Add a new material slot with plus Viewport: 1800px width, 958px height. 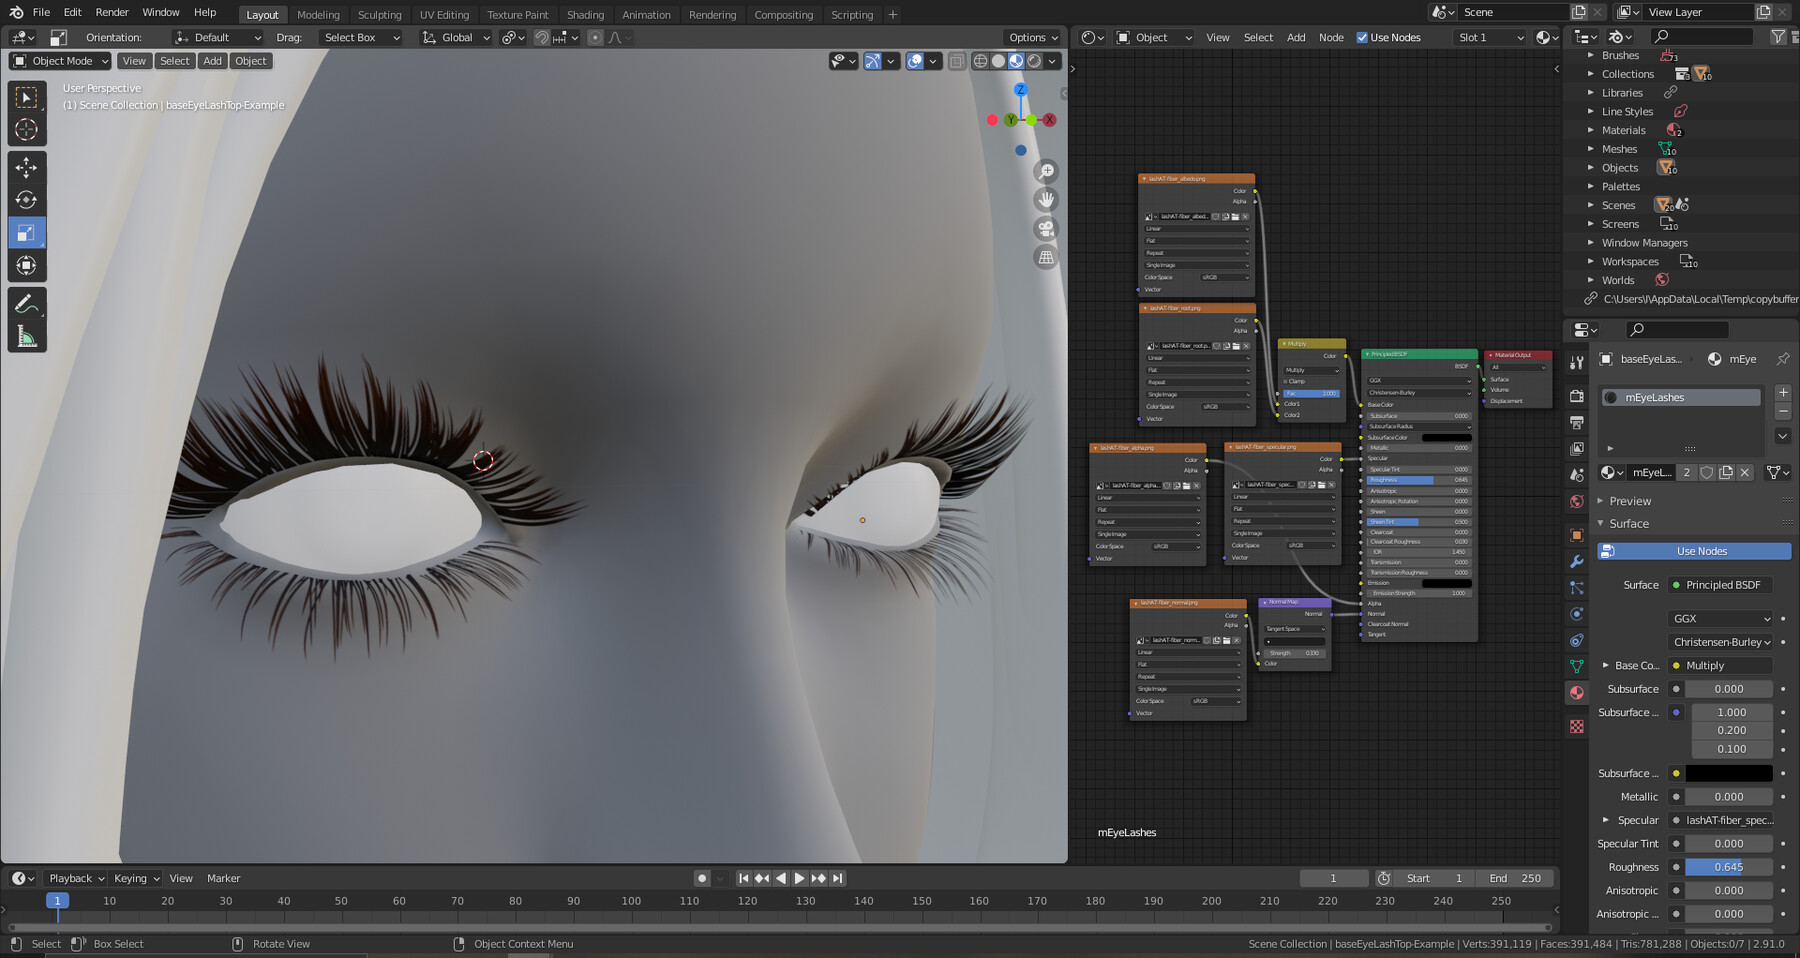tap(1783, 393)
